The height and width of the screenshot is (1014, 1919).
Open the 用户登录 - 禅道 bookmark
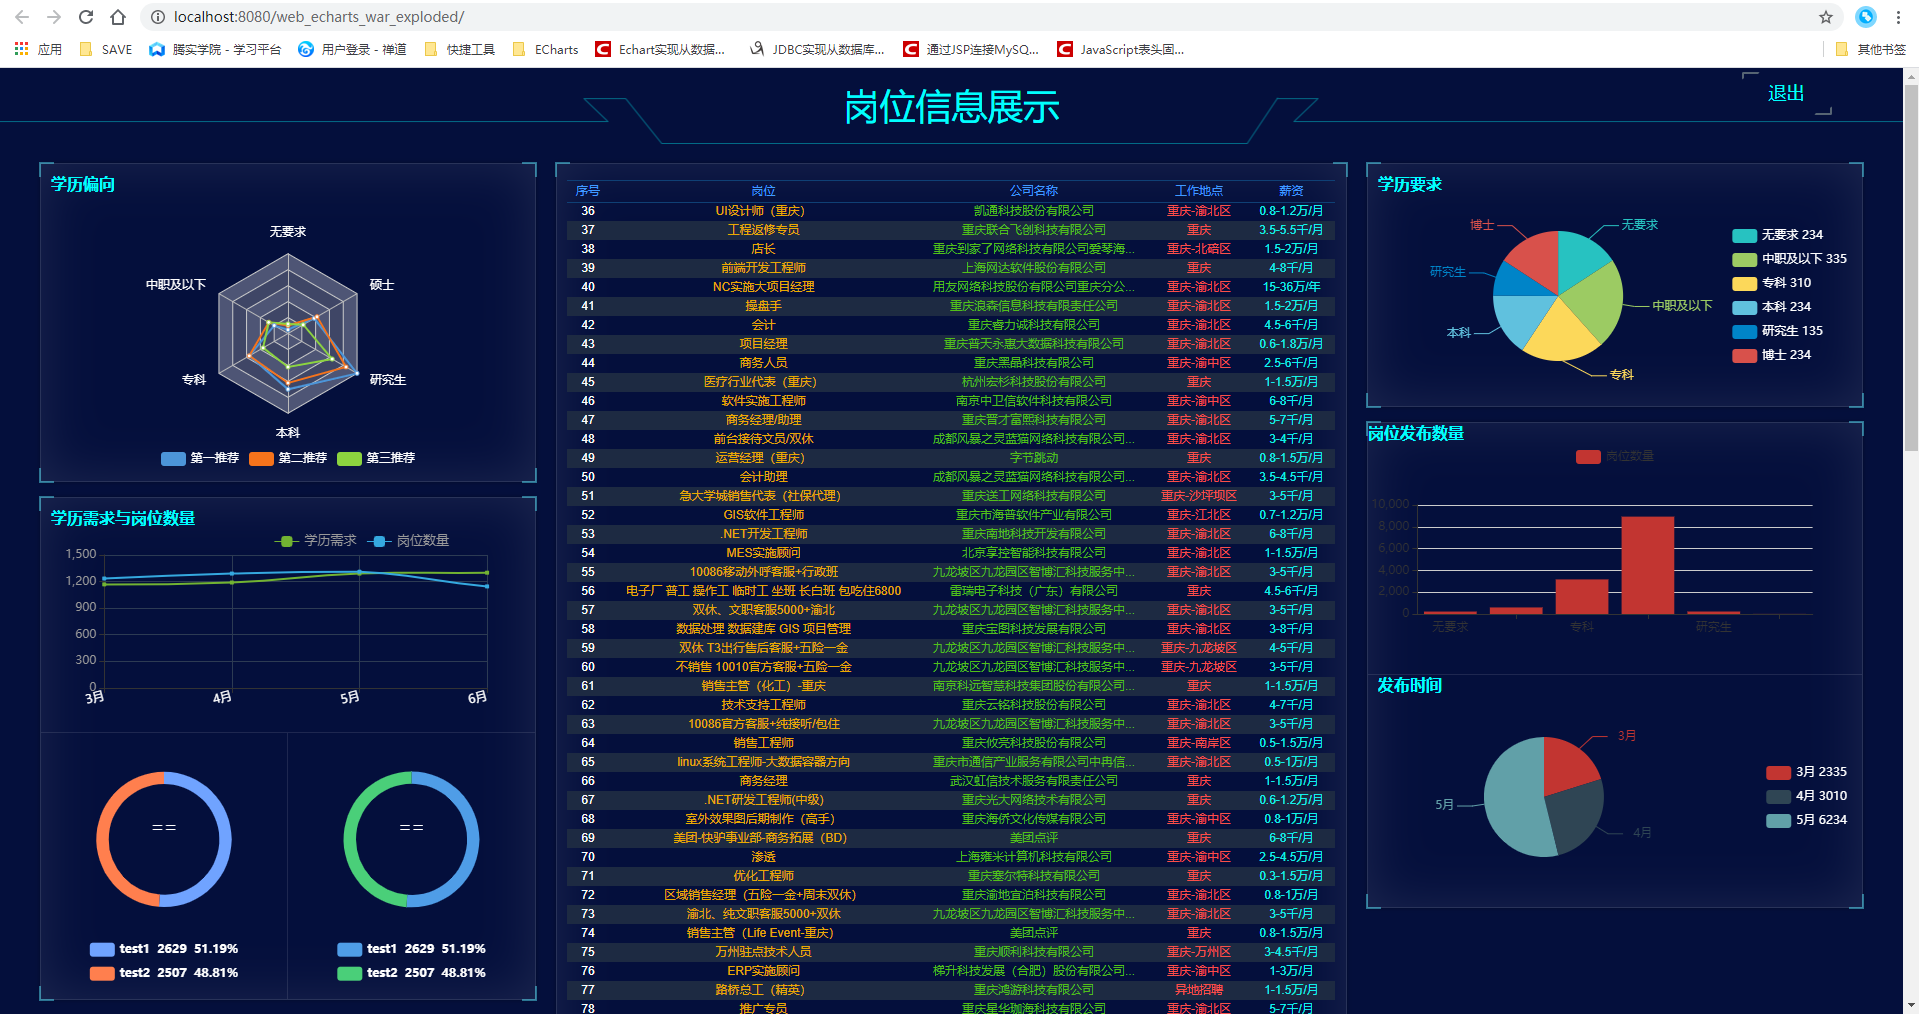(x=352, y=49)
